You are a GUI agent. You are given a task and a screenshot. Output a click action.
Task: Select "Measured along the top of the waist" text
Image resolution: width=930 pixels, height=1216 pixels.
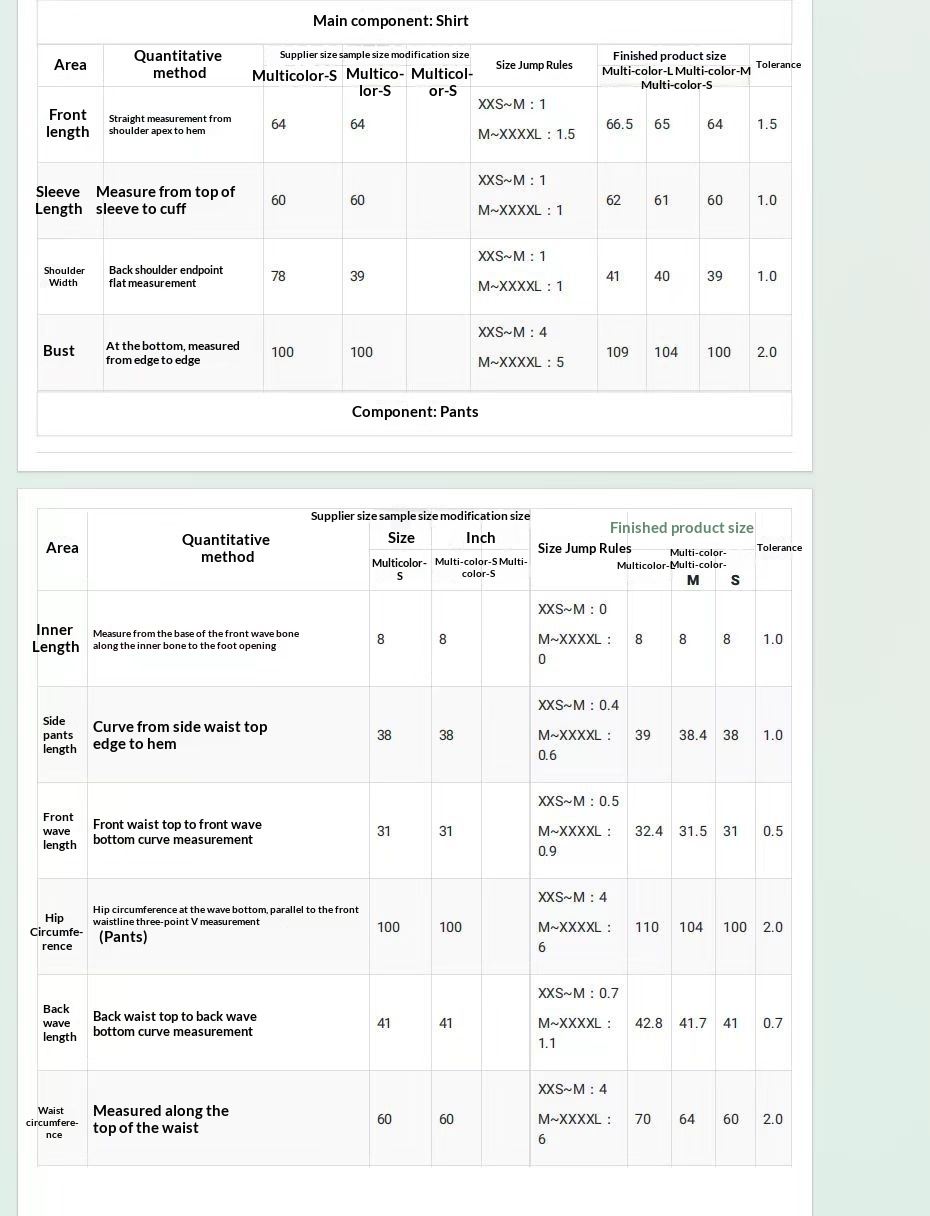pos(160,1119)
